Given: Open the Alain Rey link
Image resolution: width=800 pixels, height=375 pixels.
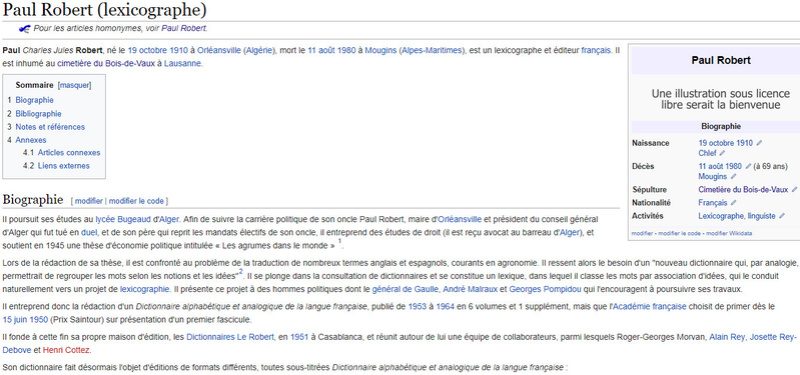Looking at the screenshot, I should point(728,337).
